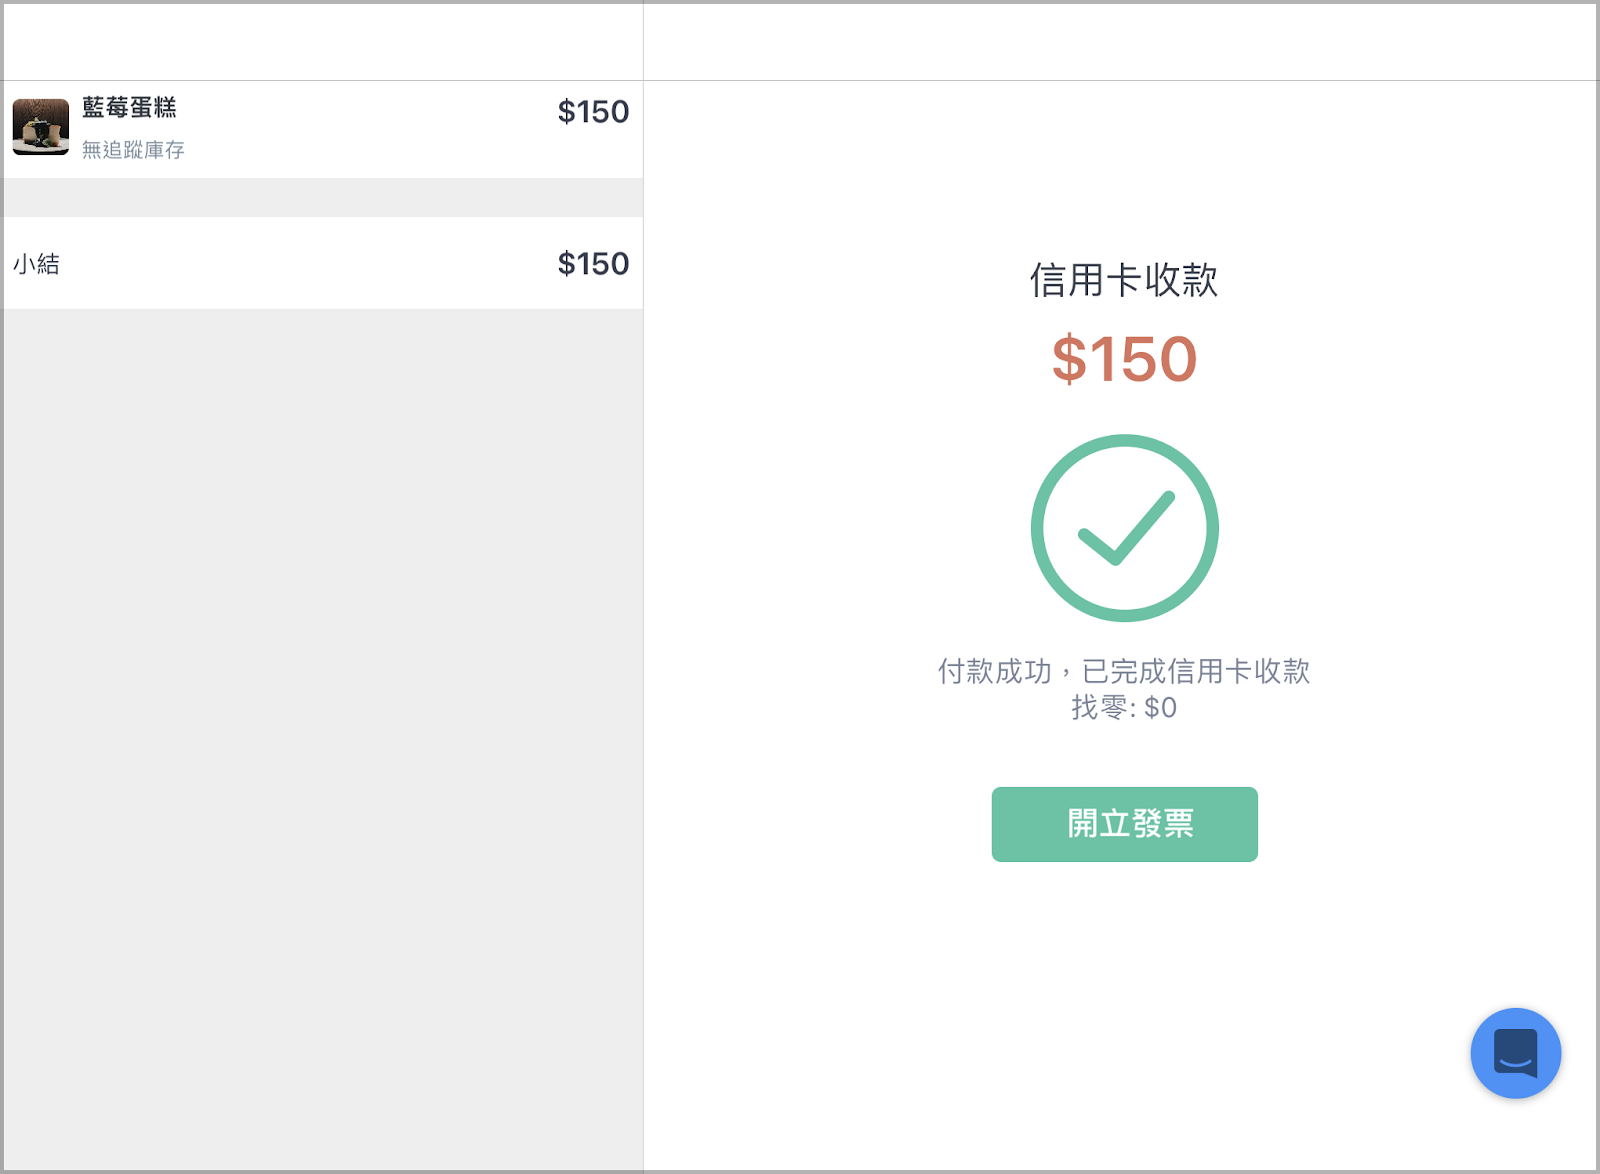
Task: Click the subtotal $150 amount
Action: pyautogui.click(x=593, y=264)
